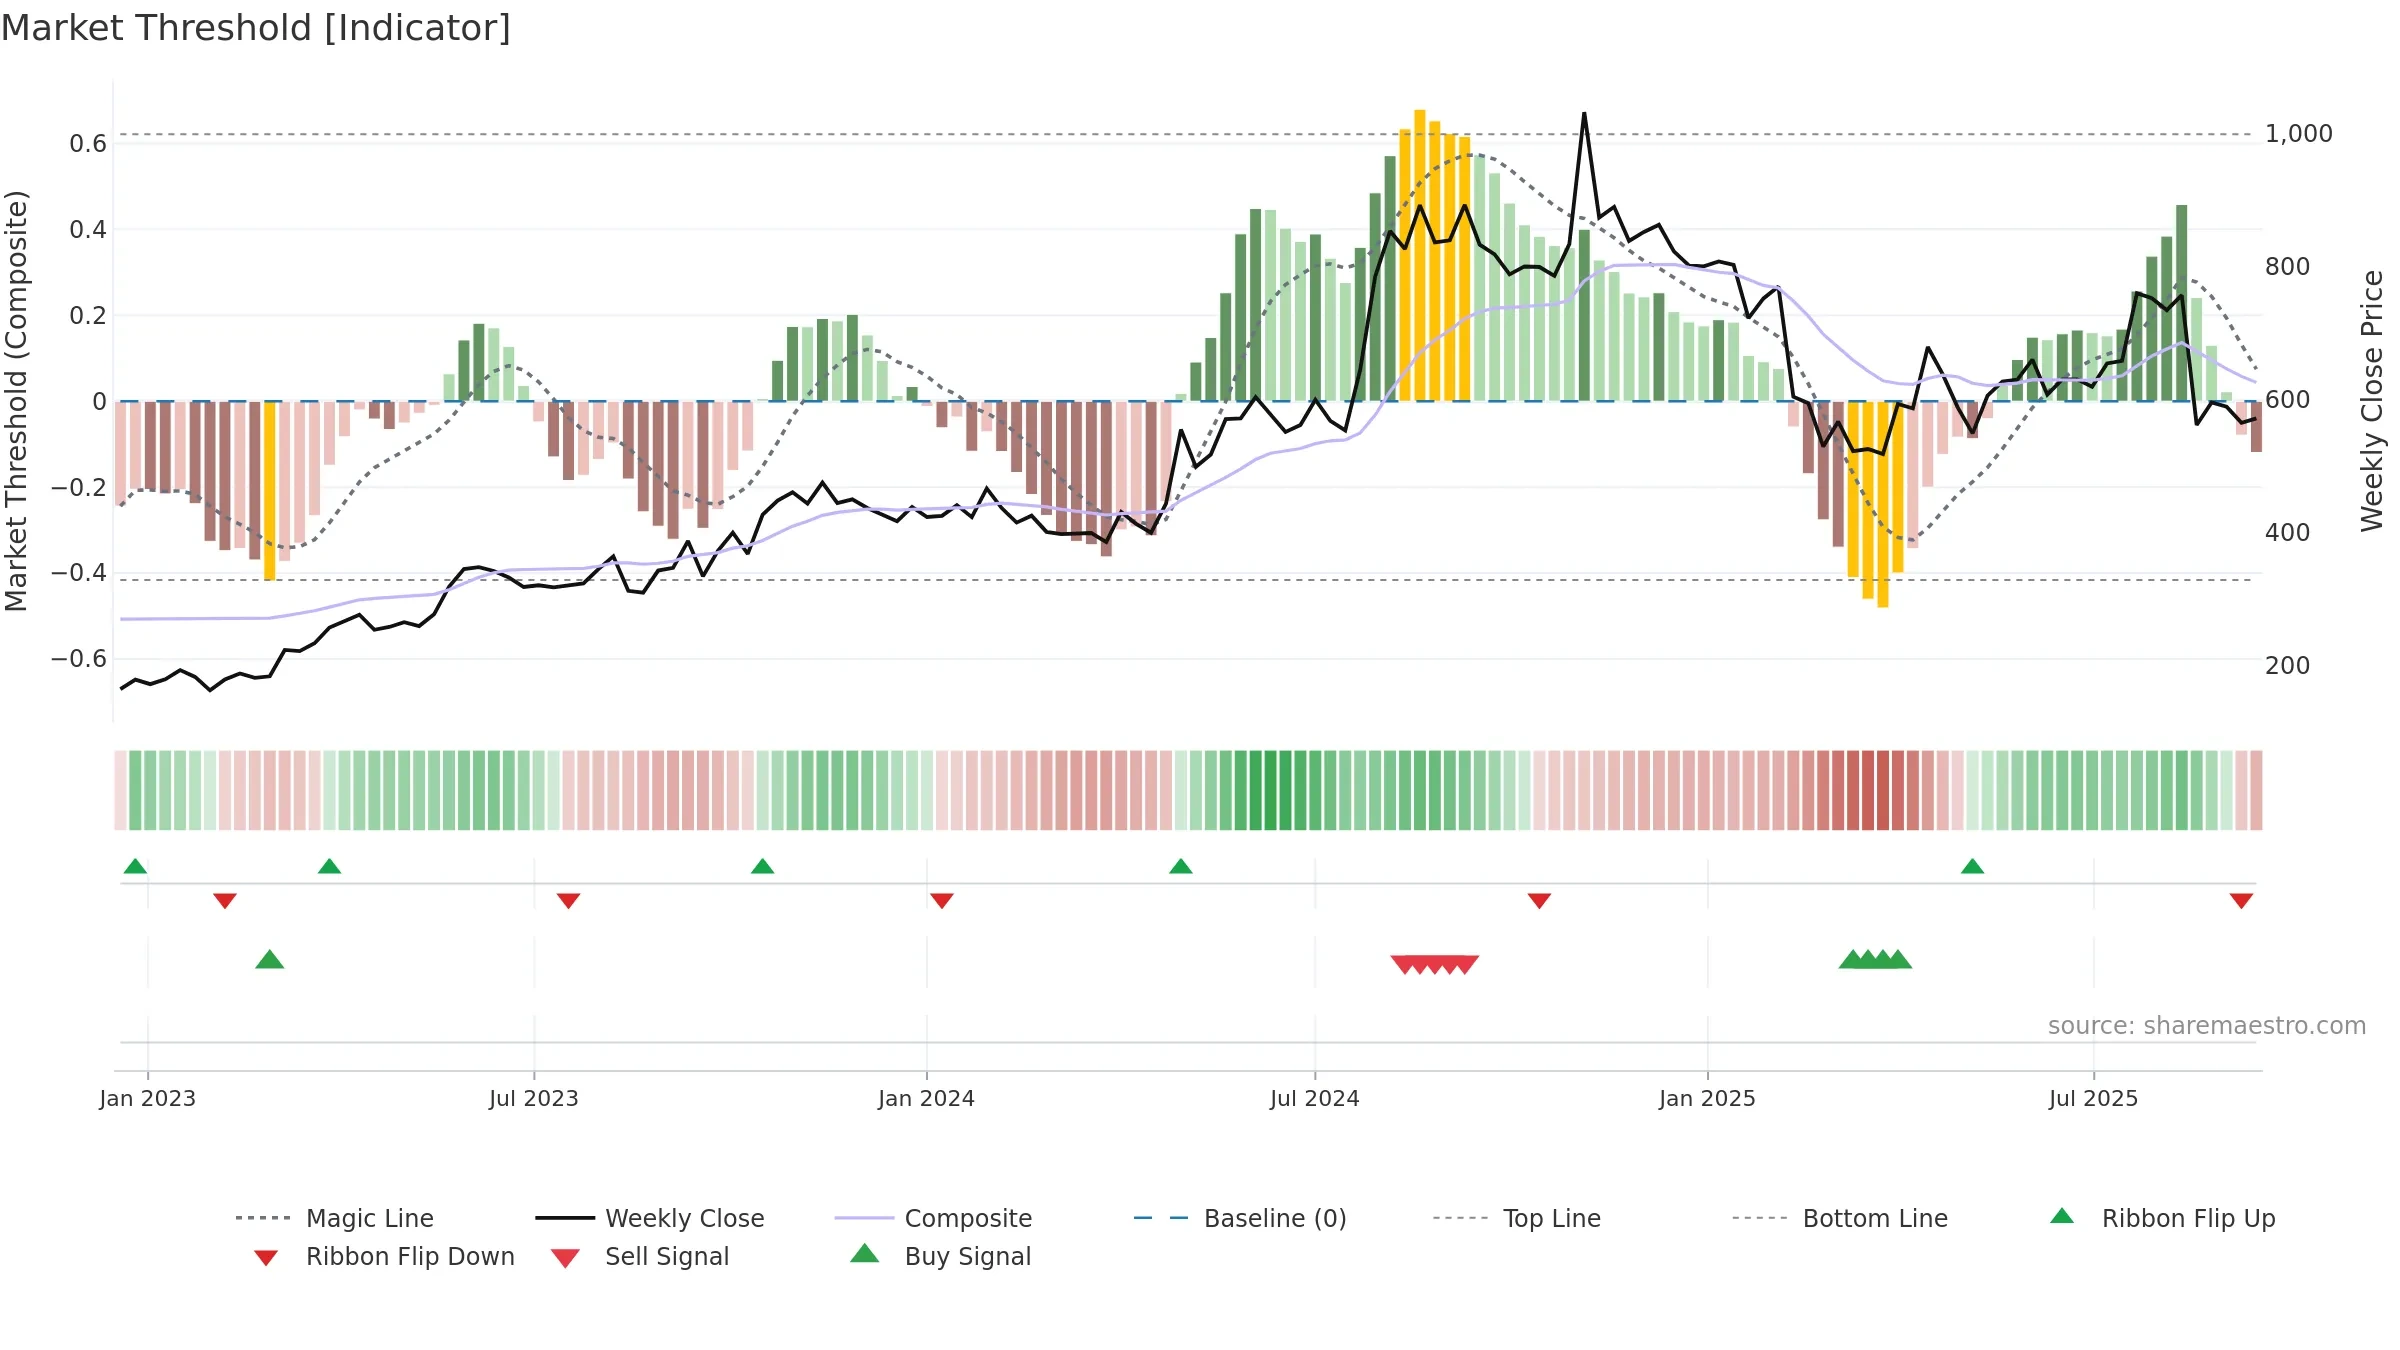Click the Ribbon Flip Down marker just after Jan 2024
Image resolution: width=2400 pixels, height=1350 pixels.
(941, 901)
